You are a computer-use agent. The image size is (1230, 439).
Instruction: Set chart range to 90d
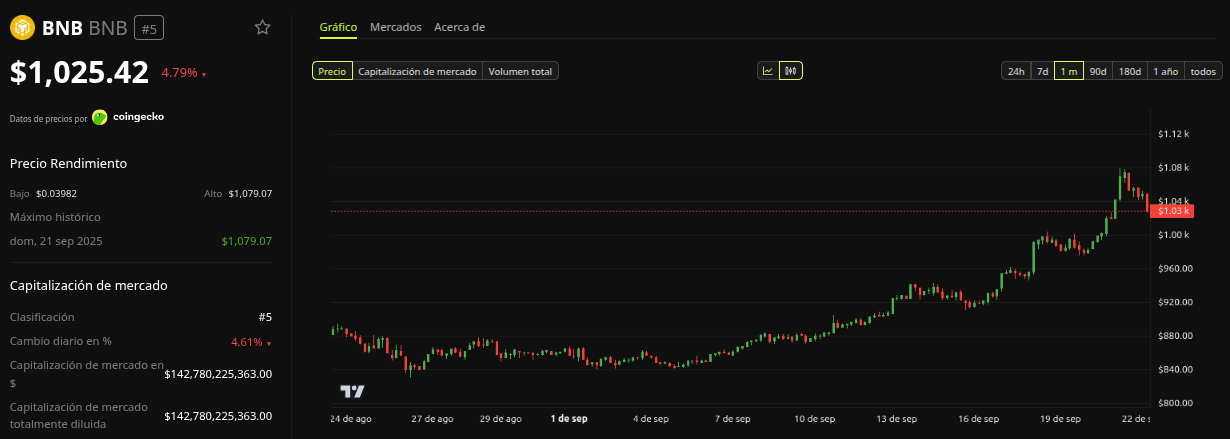pyautogui.click(x=1098, y=71)
